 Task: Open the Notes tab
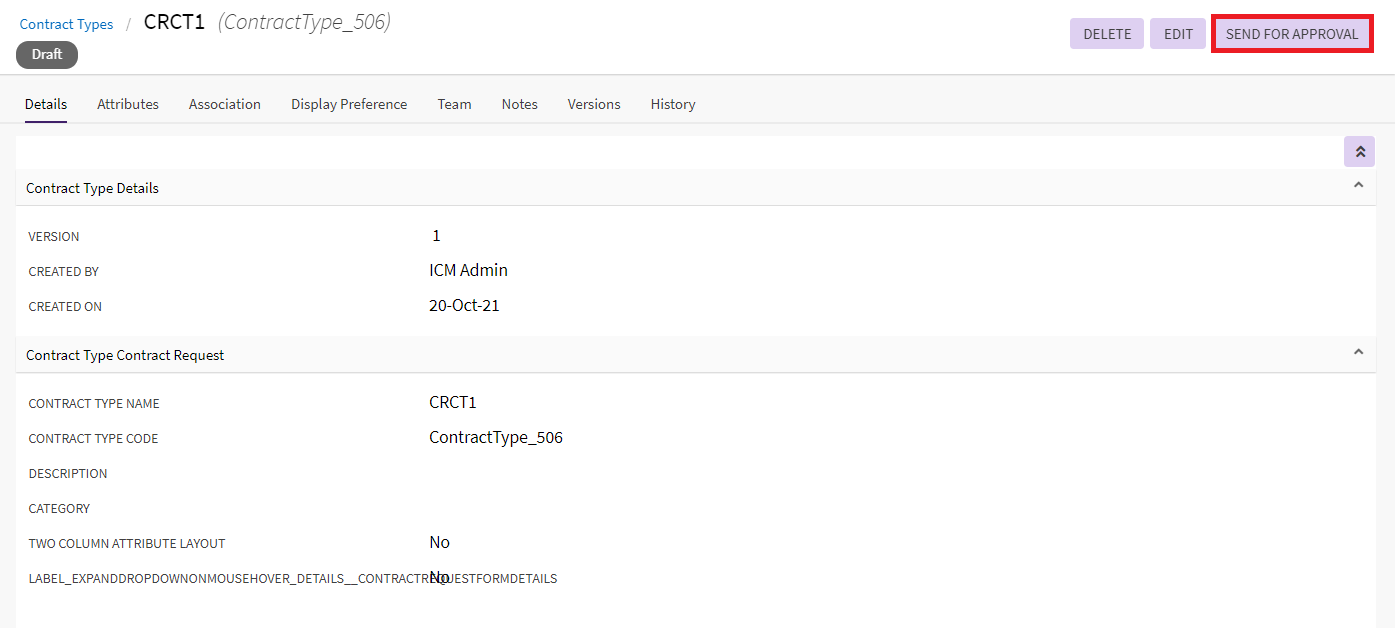pos(520,104)
